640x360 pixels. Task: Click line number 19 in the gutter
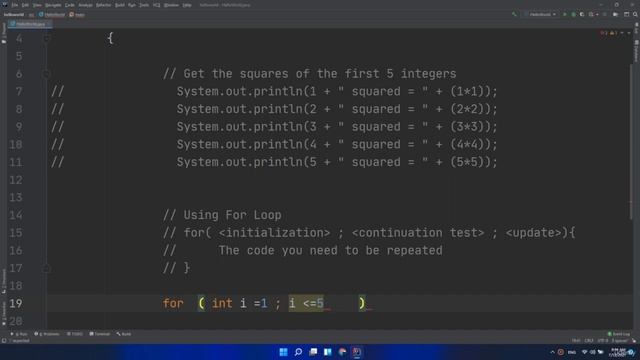click(x=16, y=304)
